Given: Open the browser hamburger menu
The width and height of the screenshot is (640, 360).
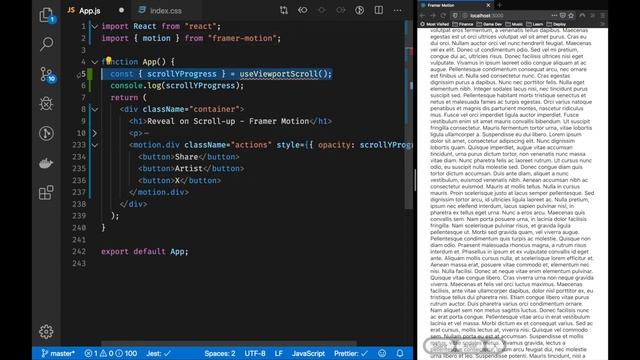Looking at the screenshot, I should tap(602, 16).
